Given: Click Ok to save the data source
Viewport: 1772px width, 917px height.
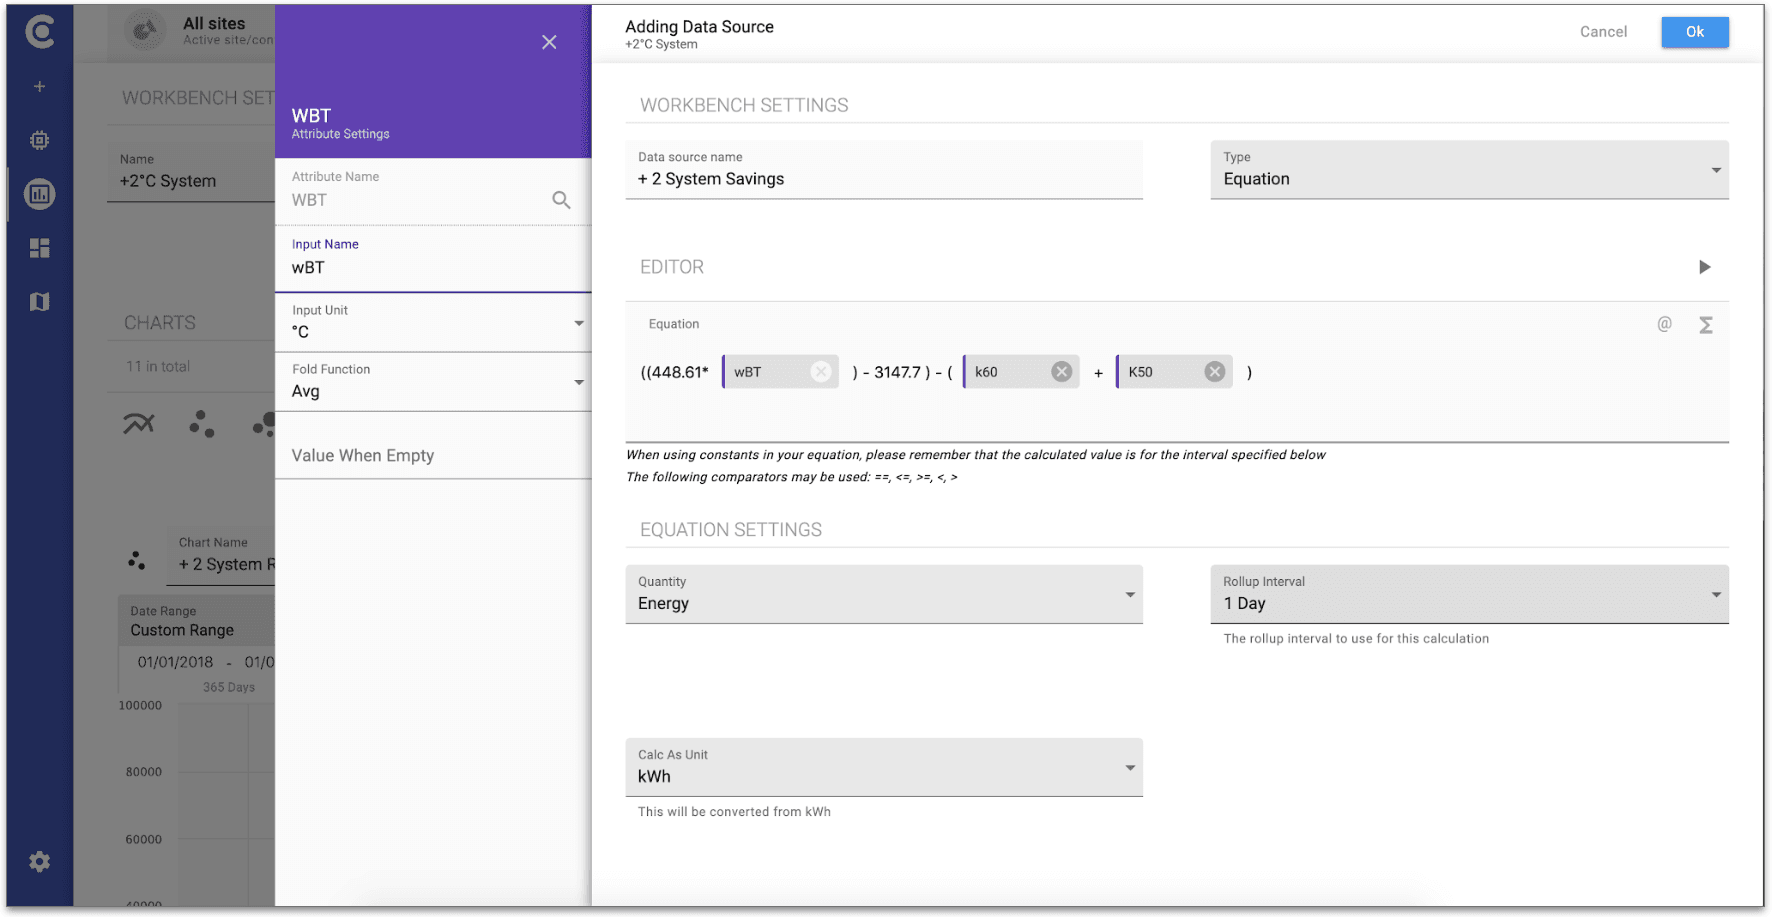Looking at the screenshot, I should 1694,32.
